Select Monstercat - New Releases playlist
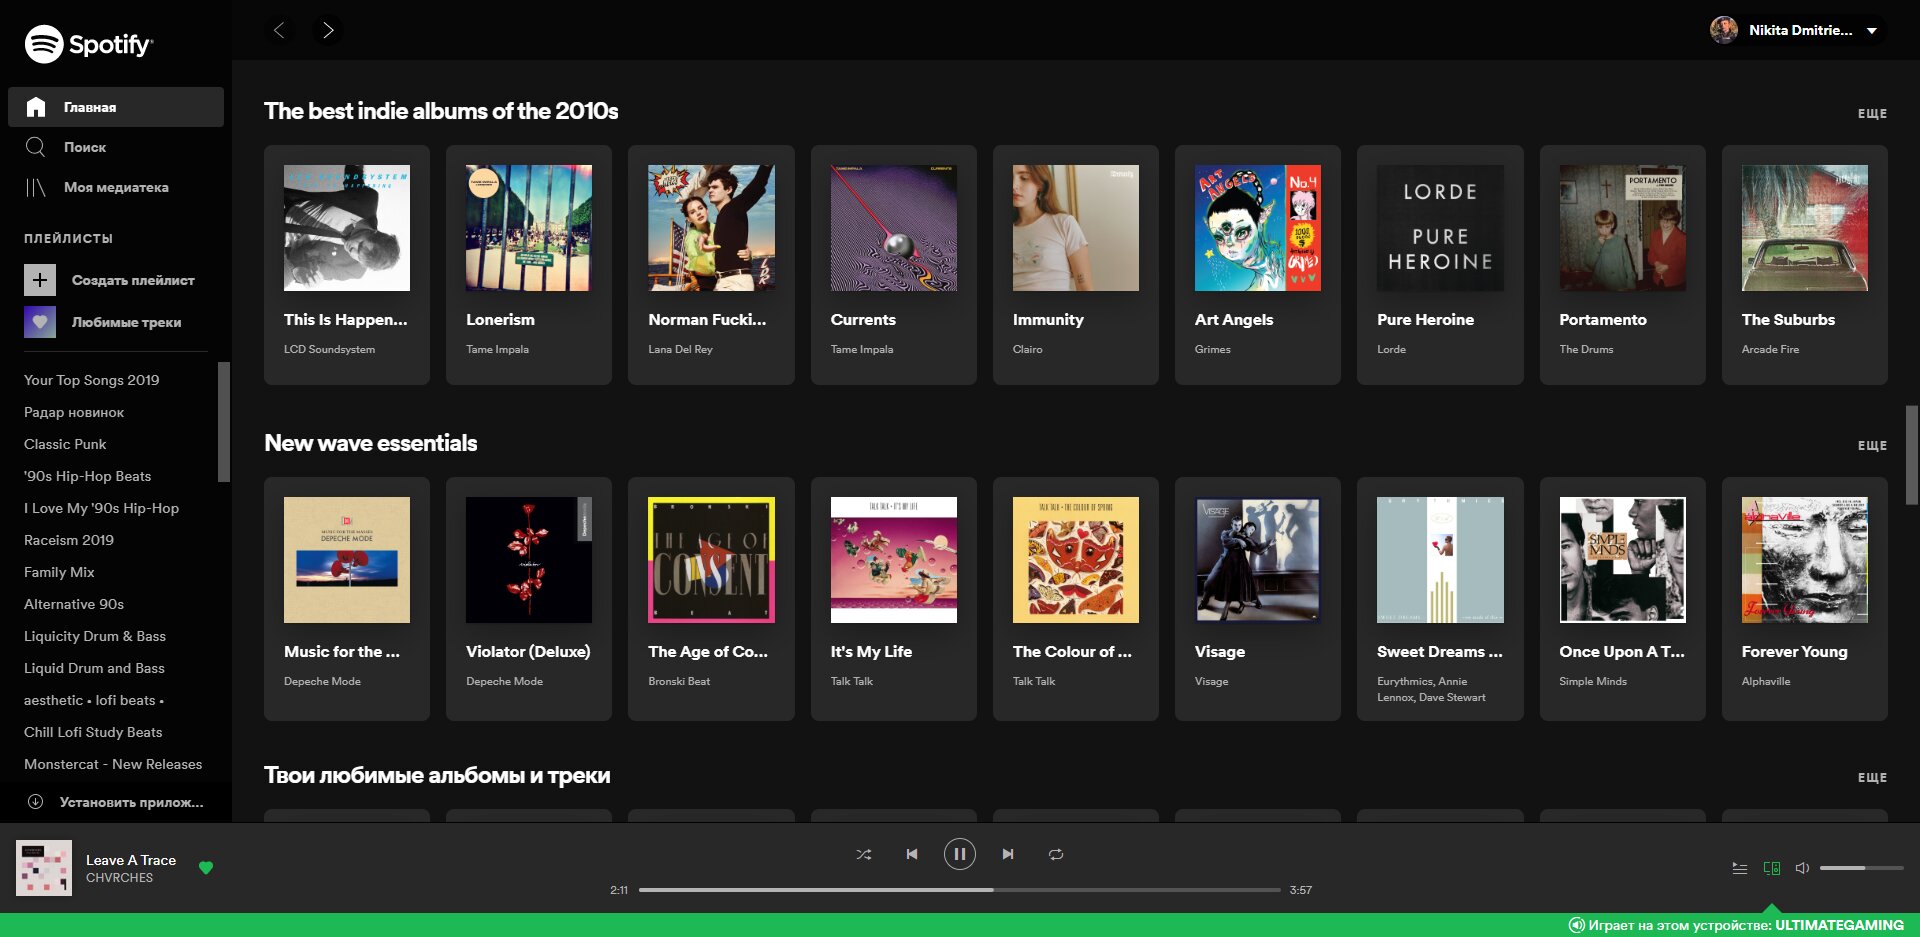This screenshot has width=1920, height=937. [113, 764]
